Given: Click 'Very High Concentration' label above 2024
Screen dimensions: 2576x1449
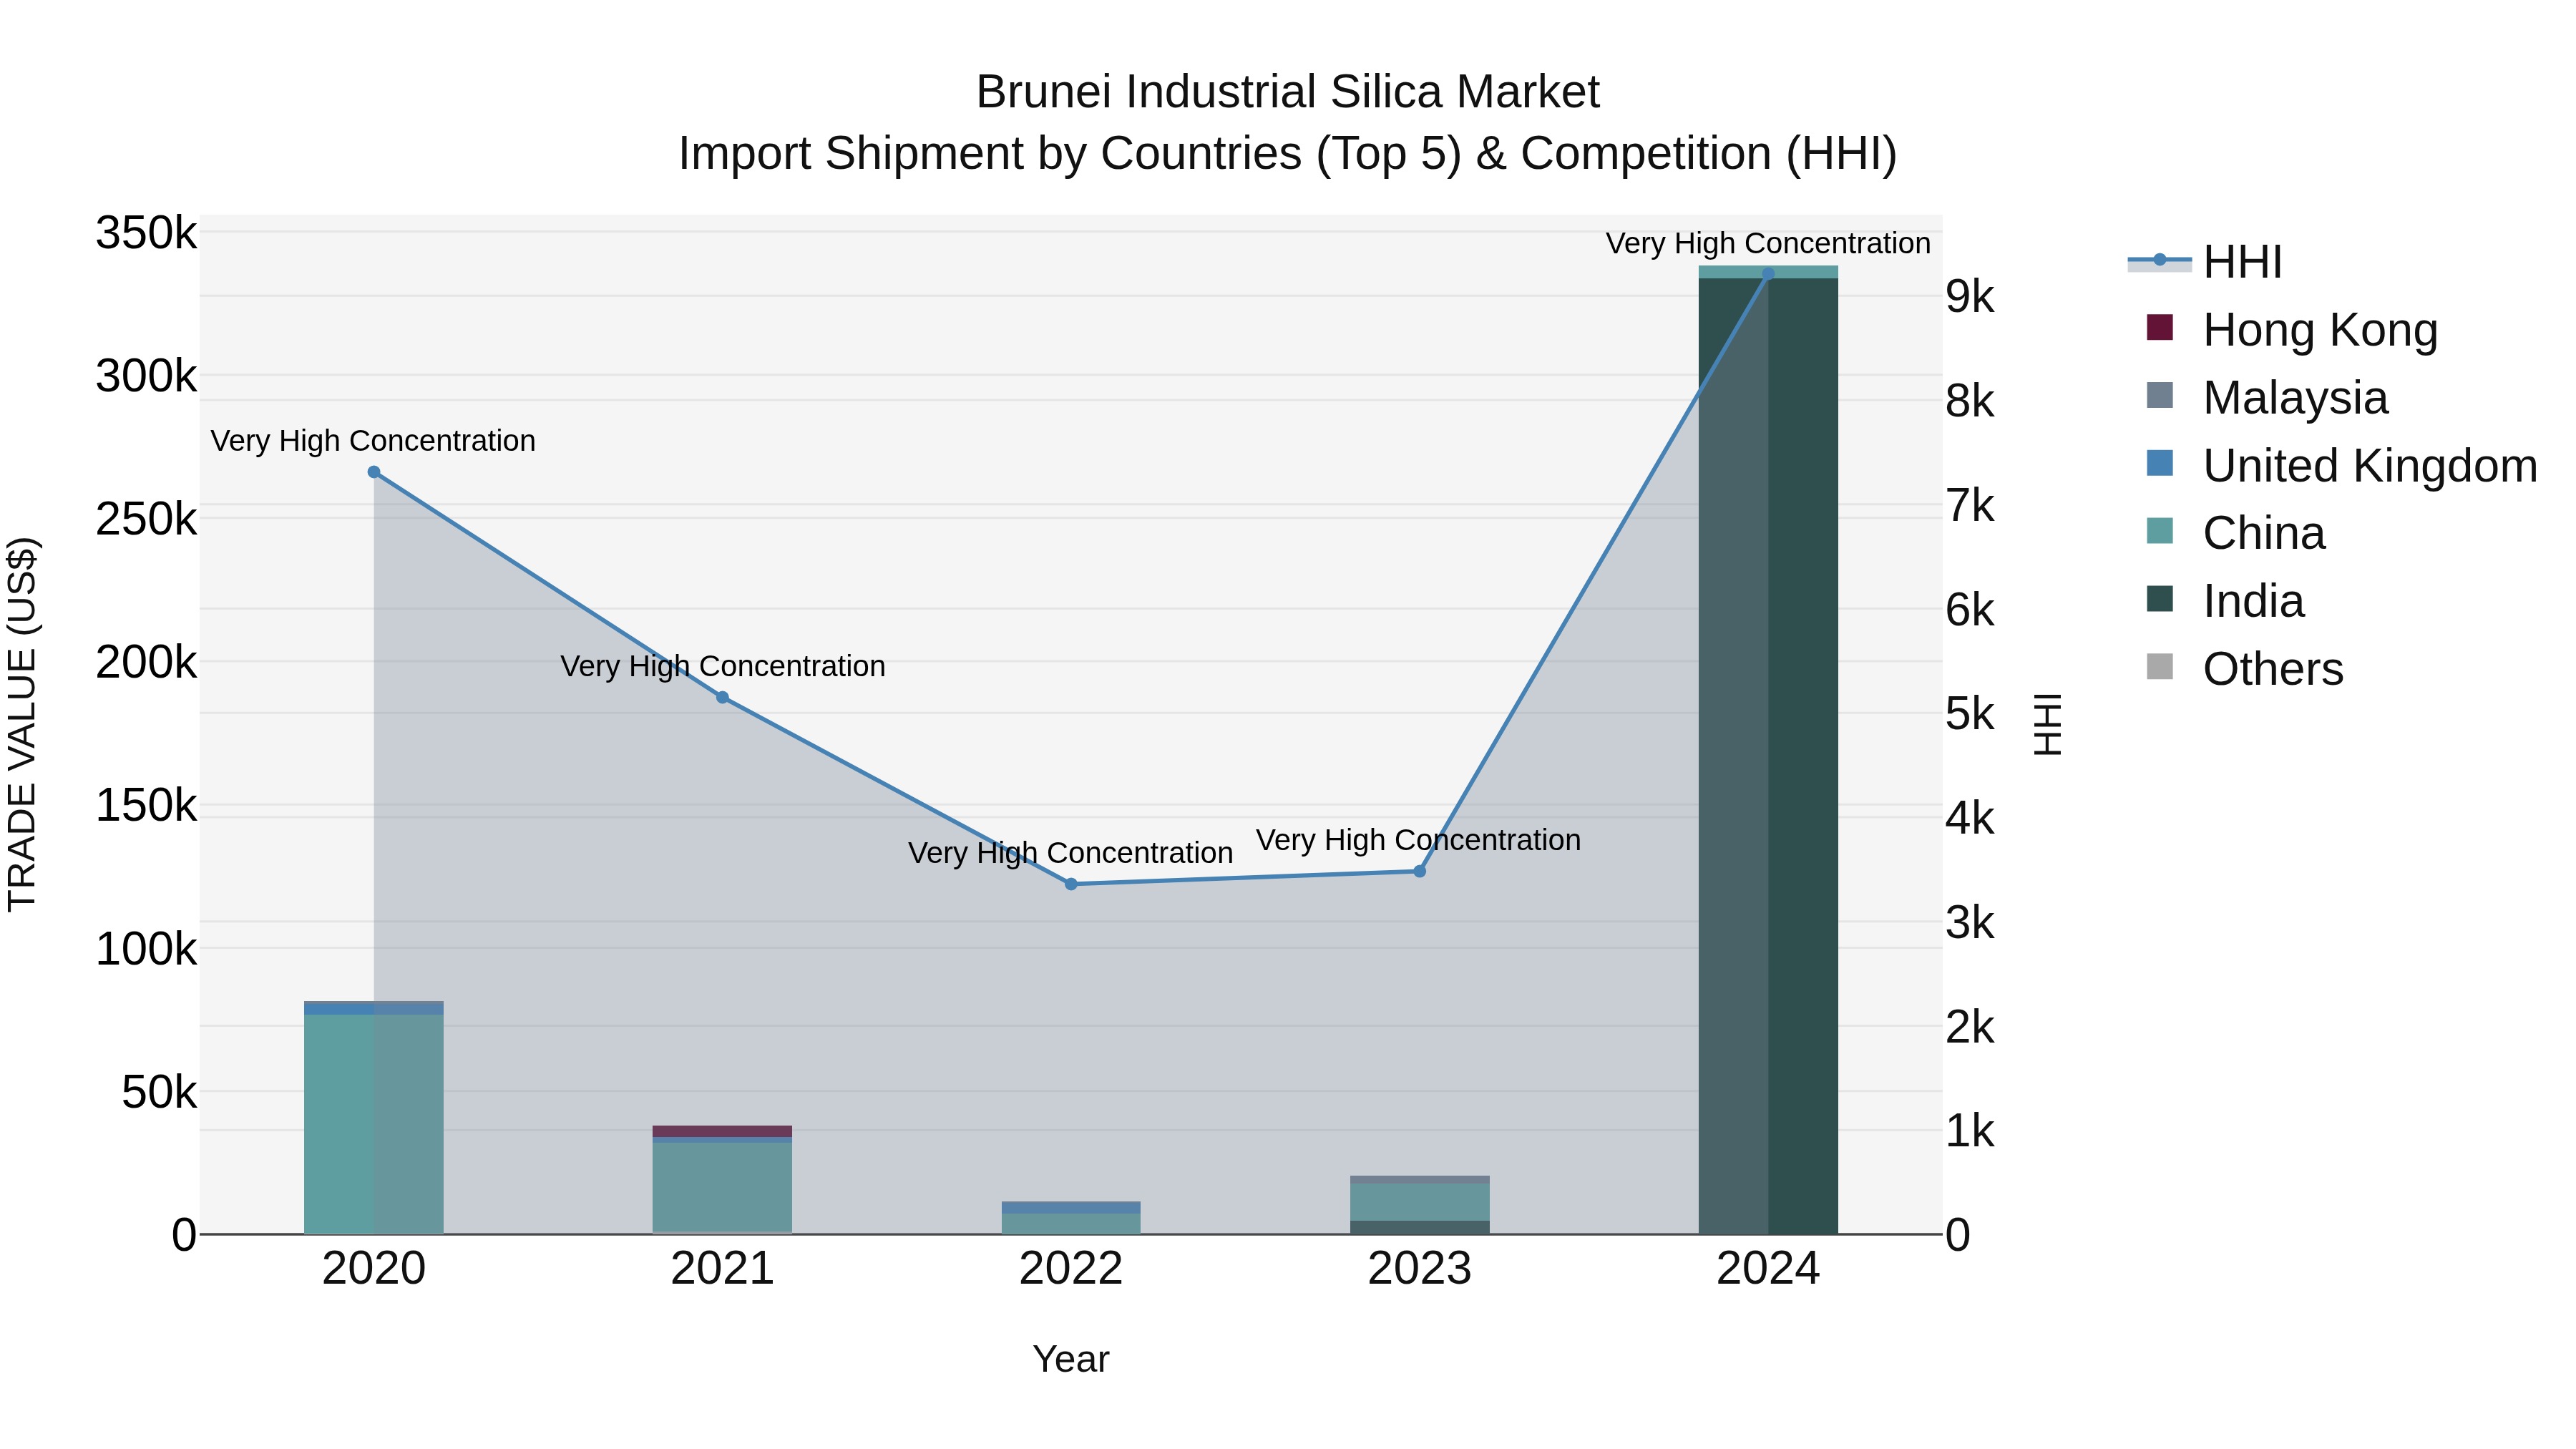Looking at the screenshot, I should [x=1768, y=244].
